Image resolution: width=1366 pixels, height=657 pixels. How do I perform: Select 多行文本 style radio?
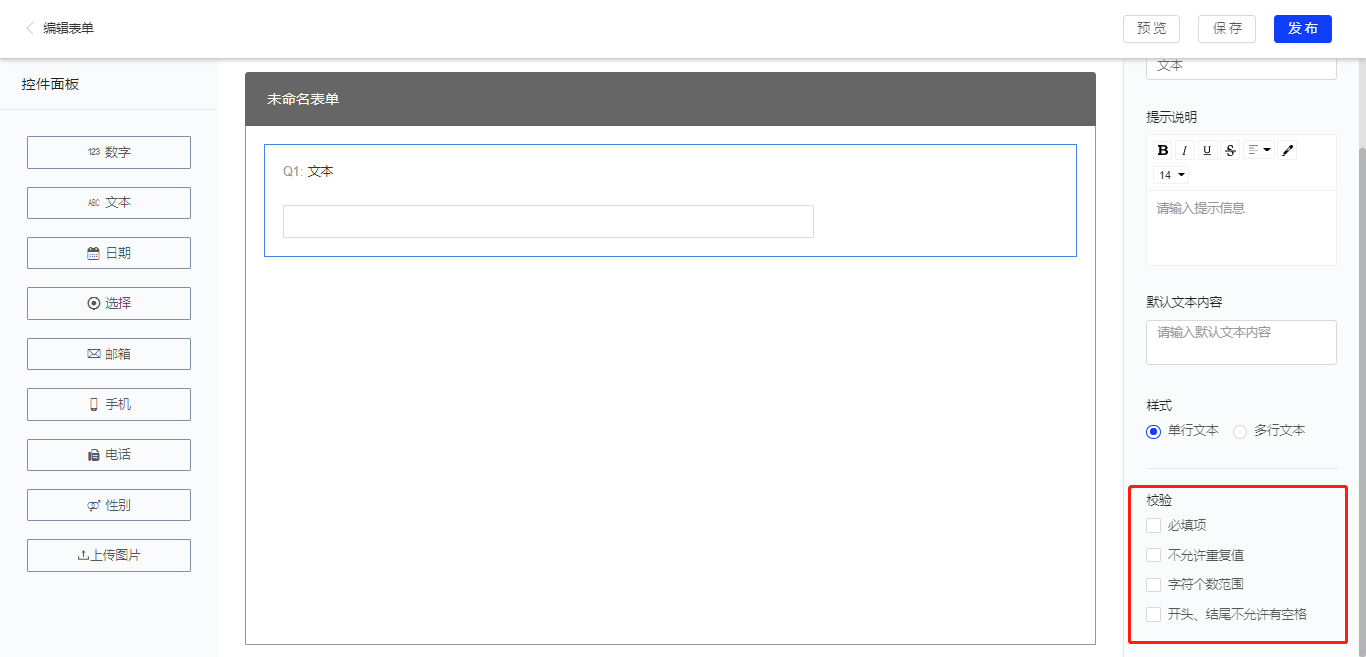[x=1240, y=431]
